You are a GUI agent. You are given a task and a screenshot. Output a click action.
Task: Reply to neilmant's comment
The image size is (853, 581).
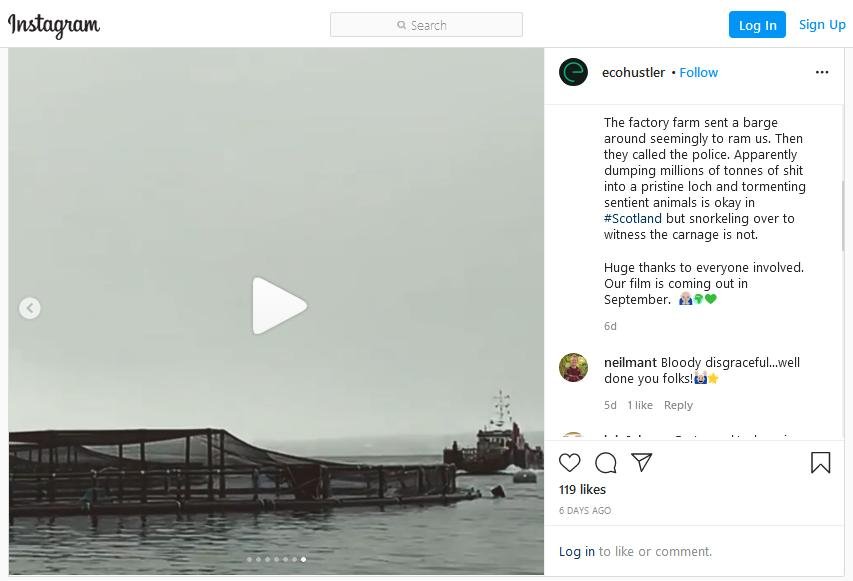[679, 405]
